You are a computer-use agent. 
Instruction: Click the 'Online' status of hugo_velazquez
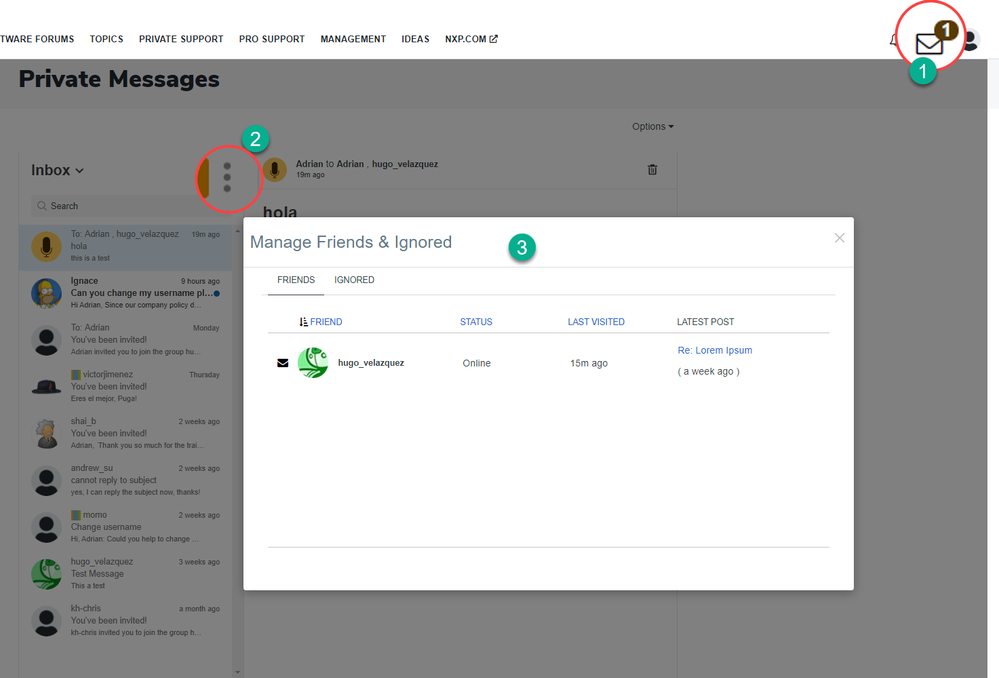[x=477, y=363]
